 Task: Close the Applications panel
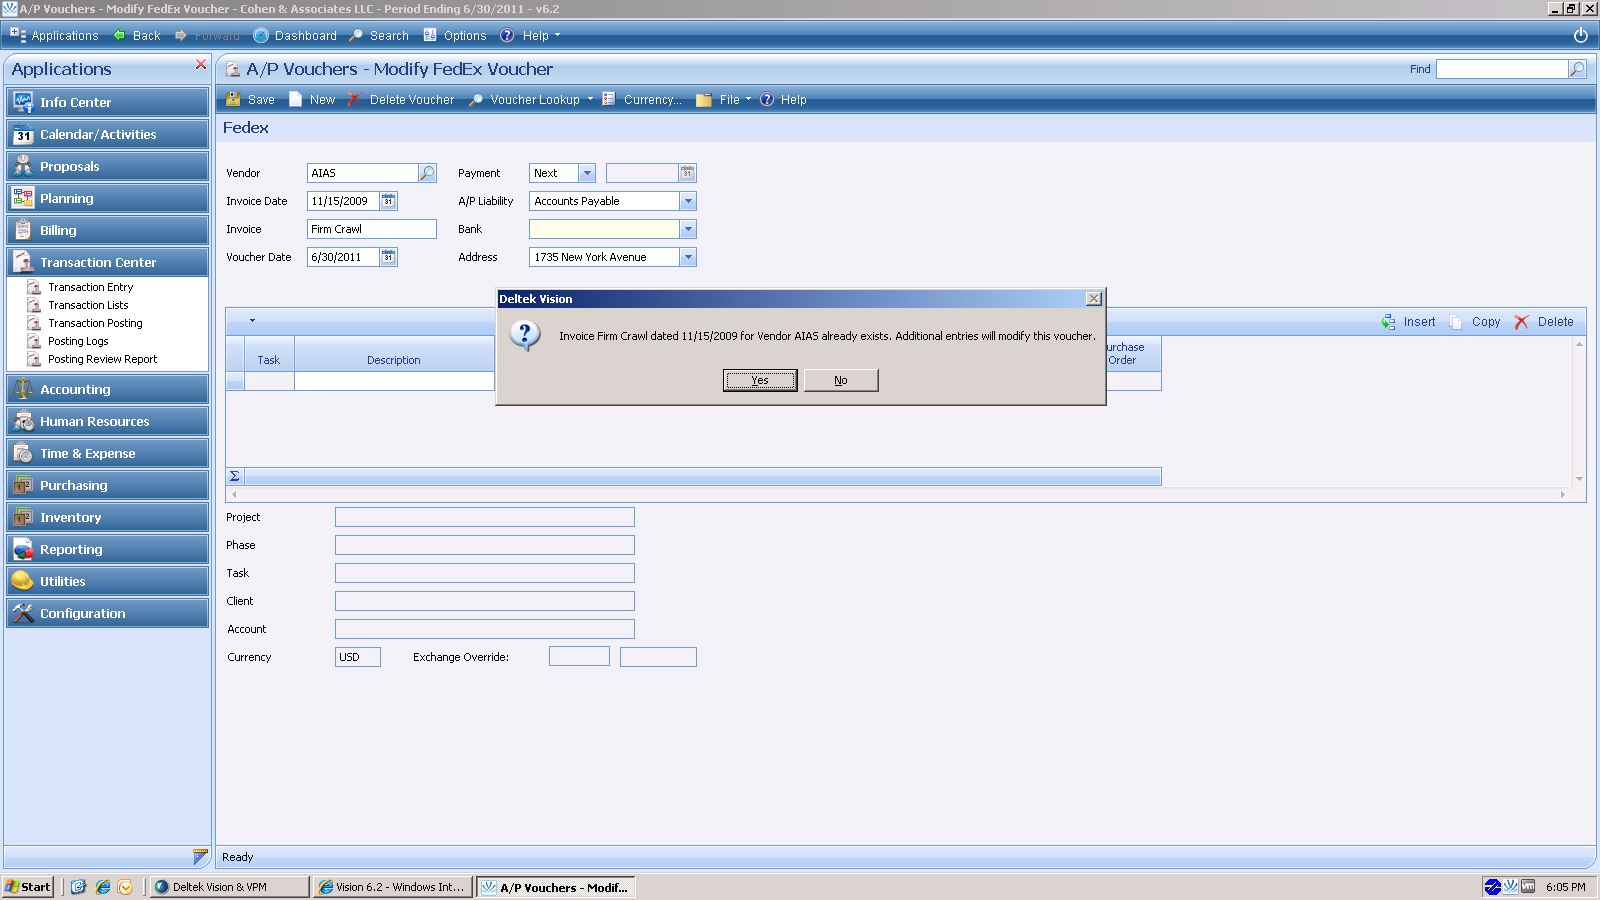click(x=201, y=64)
